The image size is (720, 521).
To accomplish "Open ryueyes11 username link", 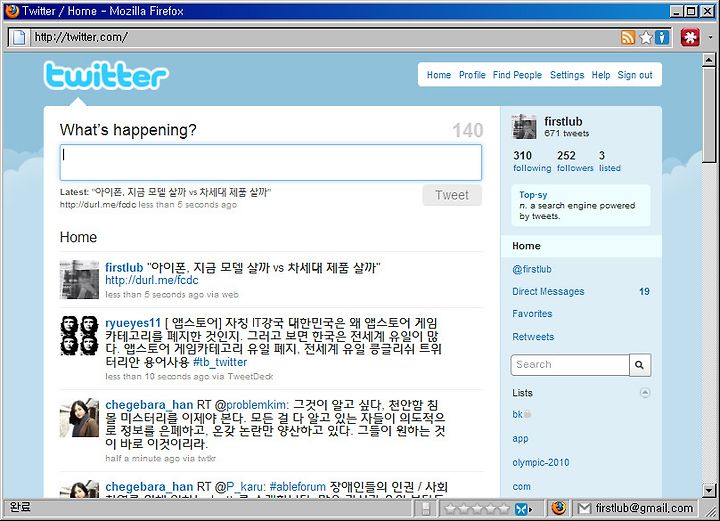I will coord(133,323).
